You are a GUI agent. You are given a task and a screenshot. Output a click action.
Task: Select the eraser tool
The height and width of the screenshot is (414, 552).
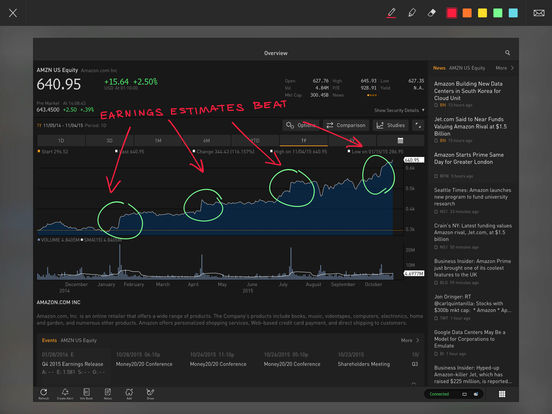point(432,13)
